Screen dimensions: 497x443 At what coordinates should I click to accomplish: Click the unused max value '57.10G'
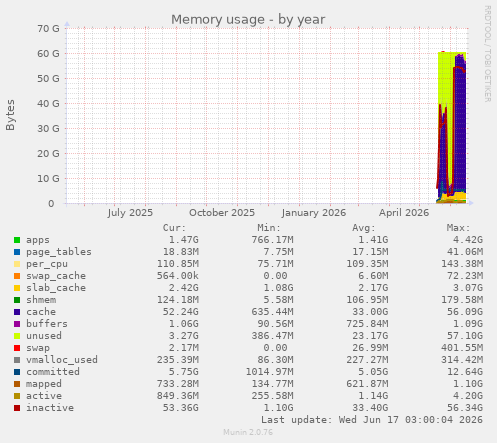tap(465, 336)
